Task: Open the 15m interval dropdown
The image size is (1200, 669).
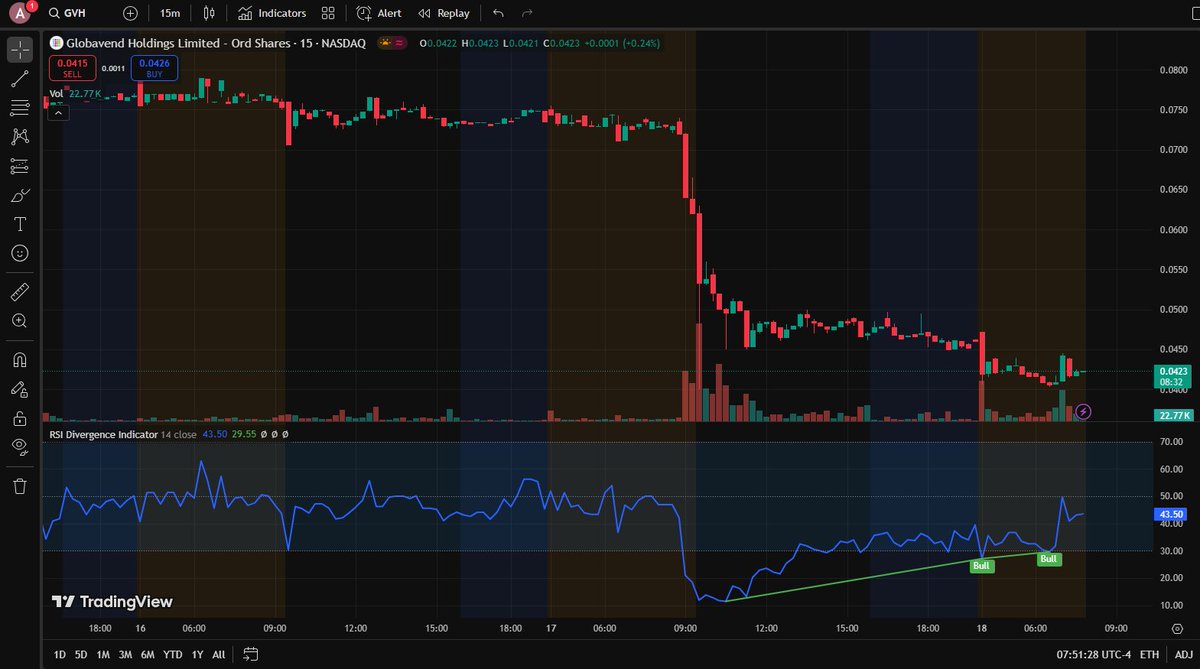Action: point(170,14)
